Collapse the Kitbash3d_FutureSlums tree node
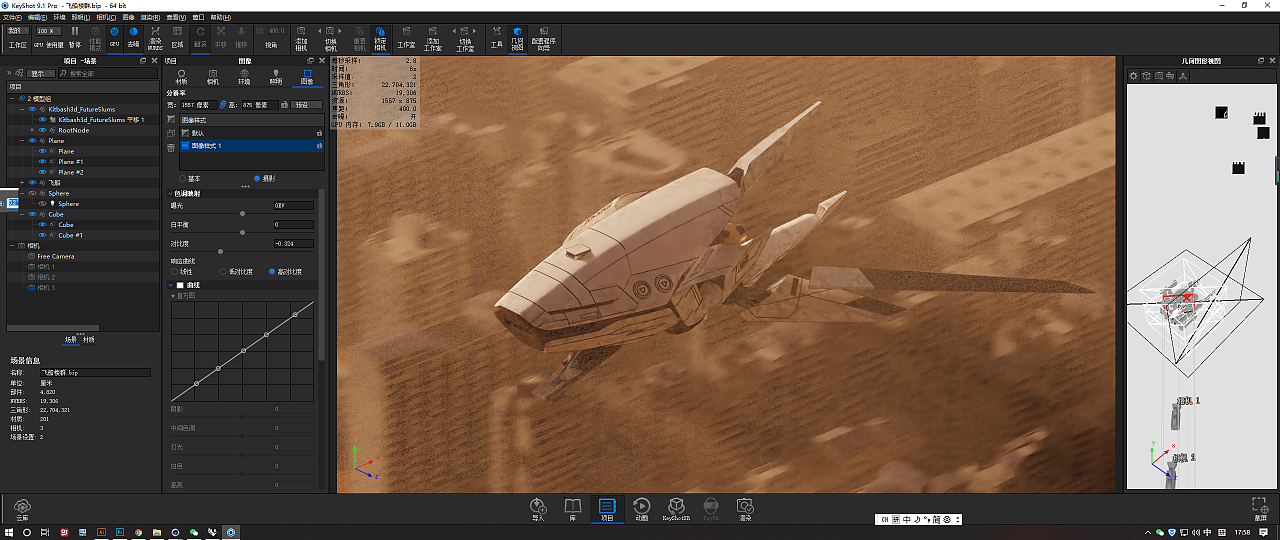Image resolution: width=1280 pixels, height=540 pixels. point(21,109)
